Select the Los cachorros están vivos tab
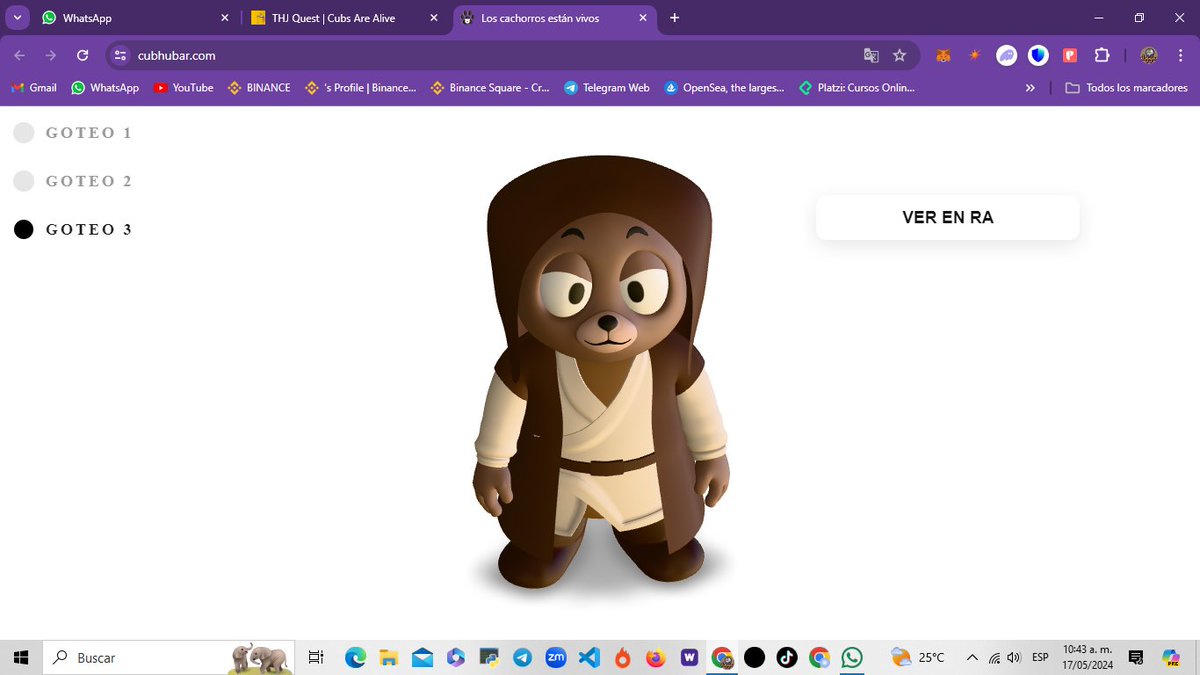The height and width of the screenshot is (675, 1200). click(x=552, y=18)
